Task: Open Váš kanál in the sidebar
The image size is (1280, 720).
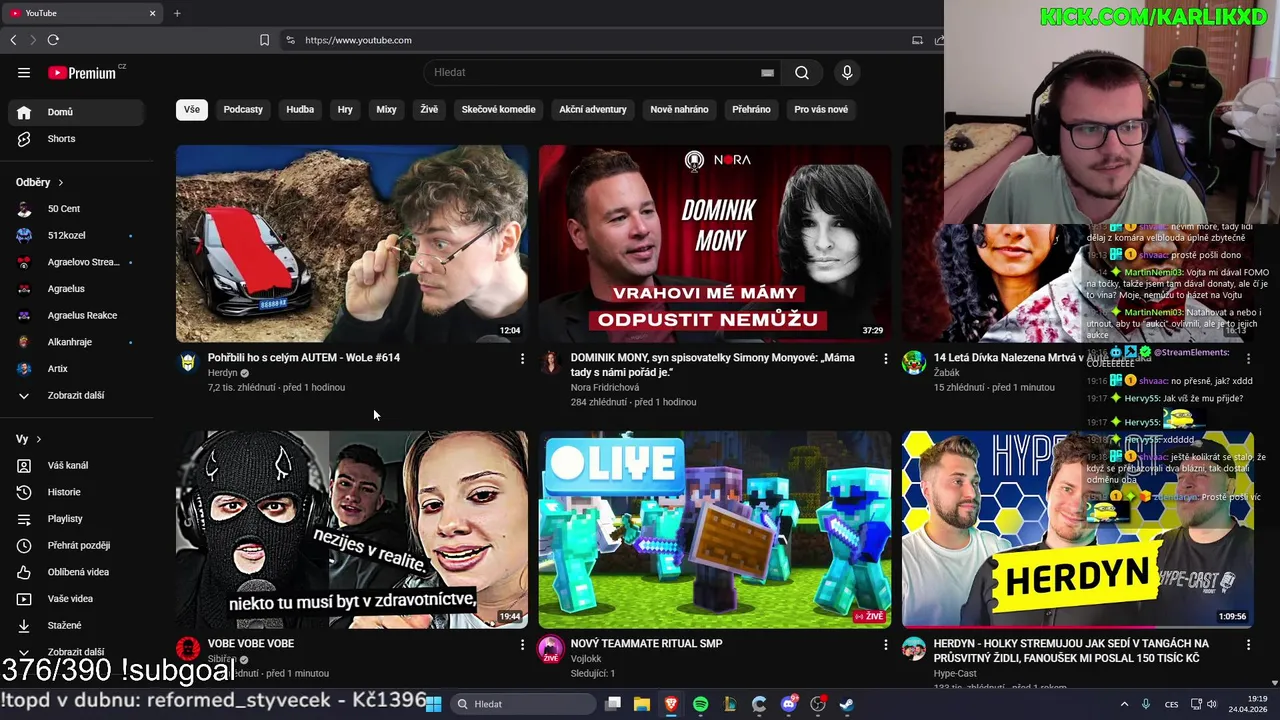Action: [76, 465]
